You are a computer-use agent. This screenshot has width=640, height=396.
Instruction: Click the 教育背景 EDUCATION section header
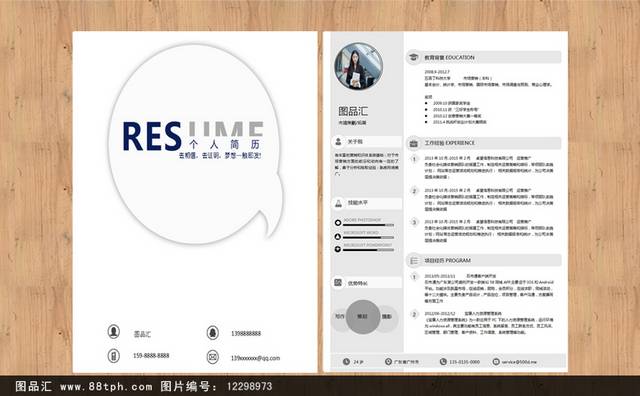coord(483,57)
